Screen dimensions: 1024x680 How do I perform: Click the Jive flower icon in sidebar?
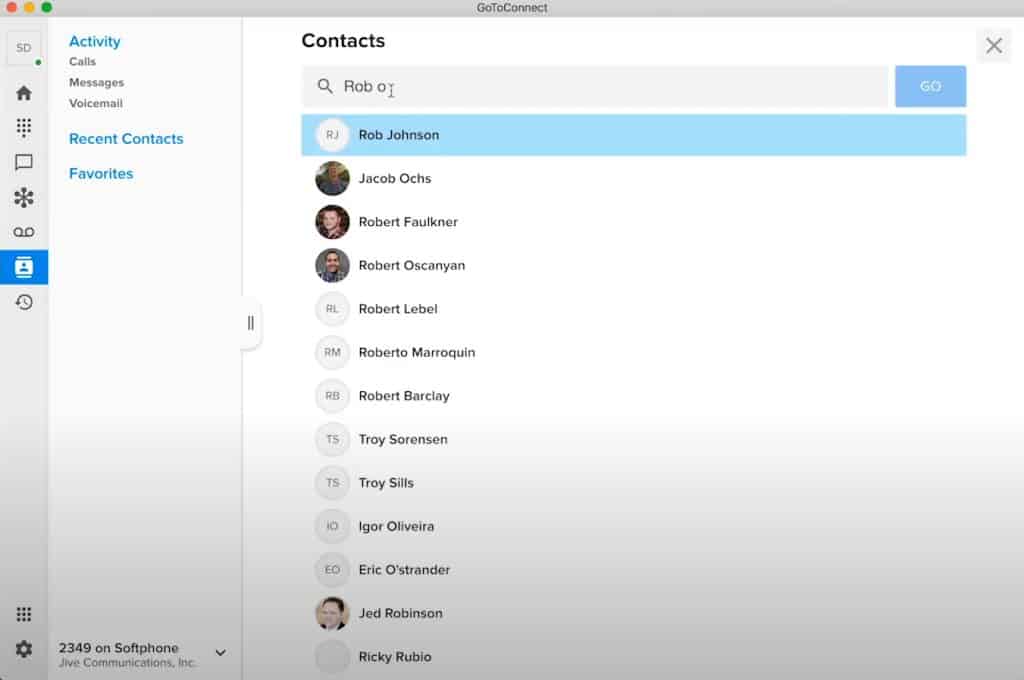coord(24,197)
